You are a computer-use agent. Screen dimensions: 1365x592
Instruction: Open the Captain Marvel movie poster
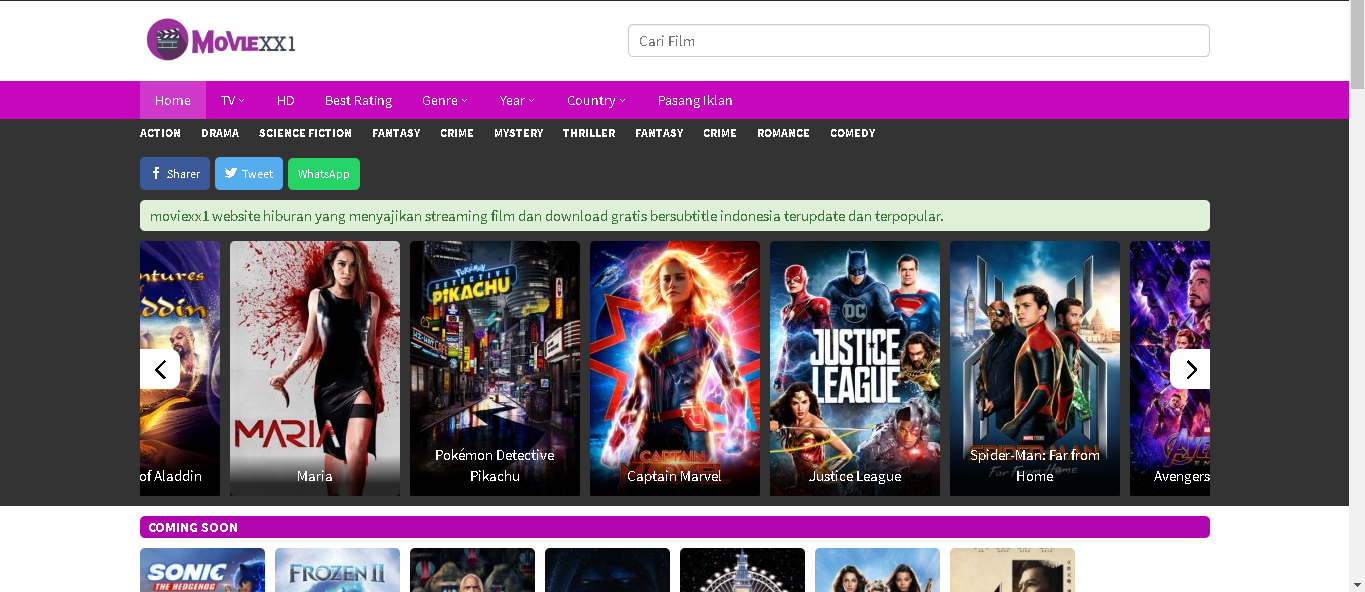pos(675,368)
